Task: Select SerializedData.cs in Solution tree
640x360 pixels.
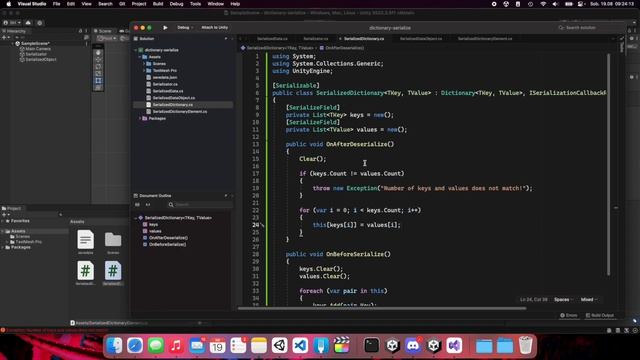Action: [168, 91]
